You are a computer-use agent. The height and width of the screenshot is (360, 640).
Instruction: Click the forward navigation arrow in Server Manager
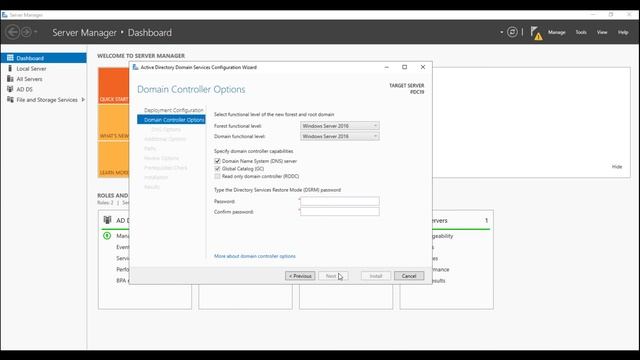point(26,32)
